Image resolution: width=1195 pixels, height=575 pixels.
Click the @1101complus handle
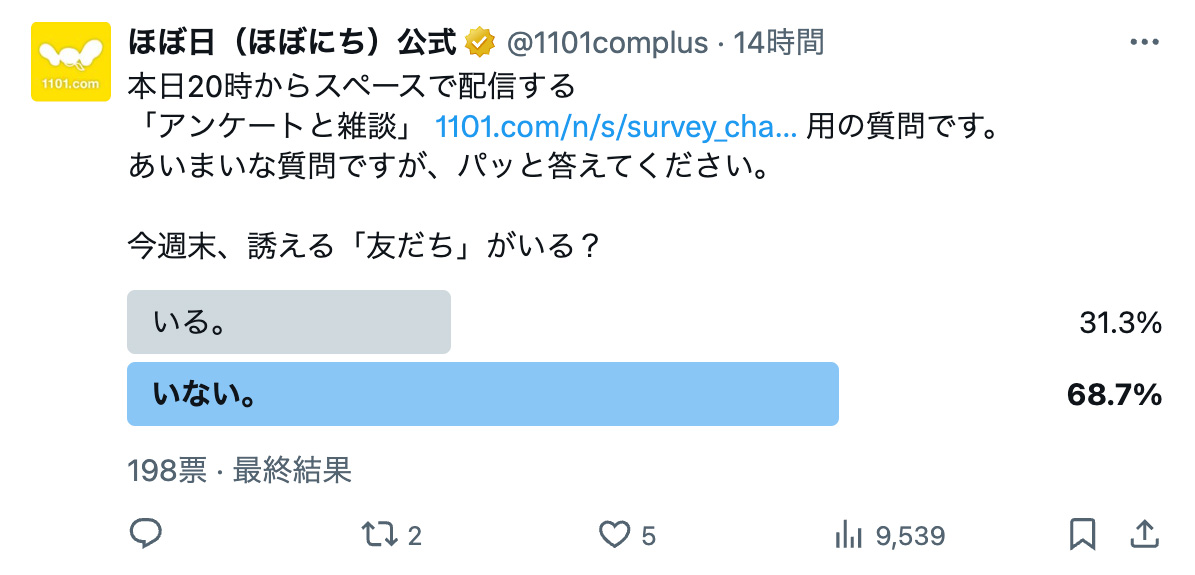607,43
